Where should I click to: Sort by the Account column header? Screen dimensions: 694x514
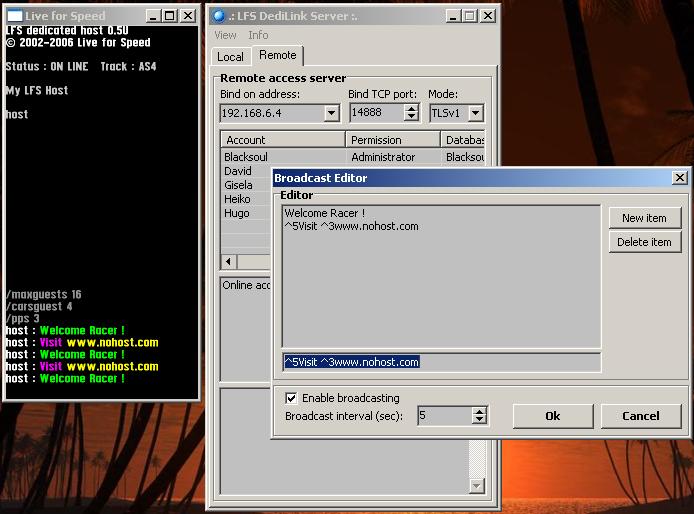[282, 140]
